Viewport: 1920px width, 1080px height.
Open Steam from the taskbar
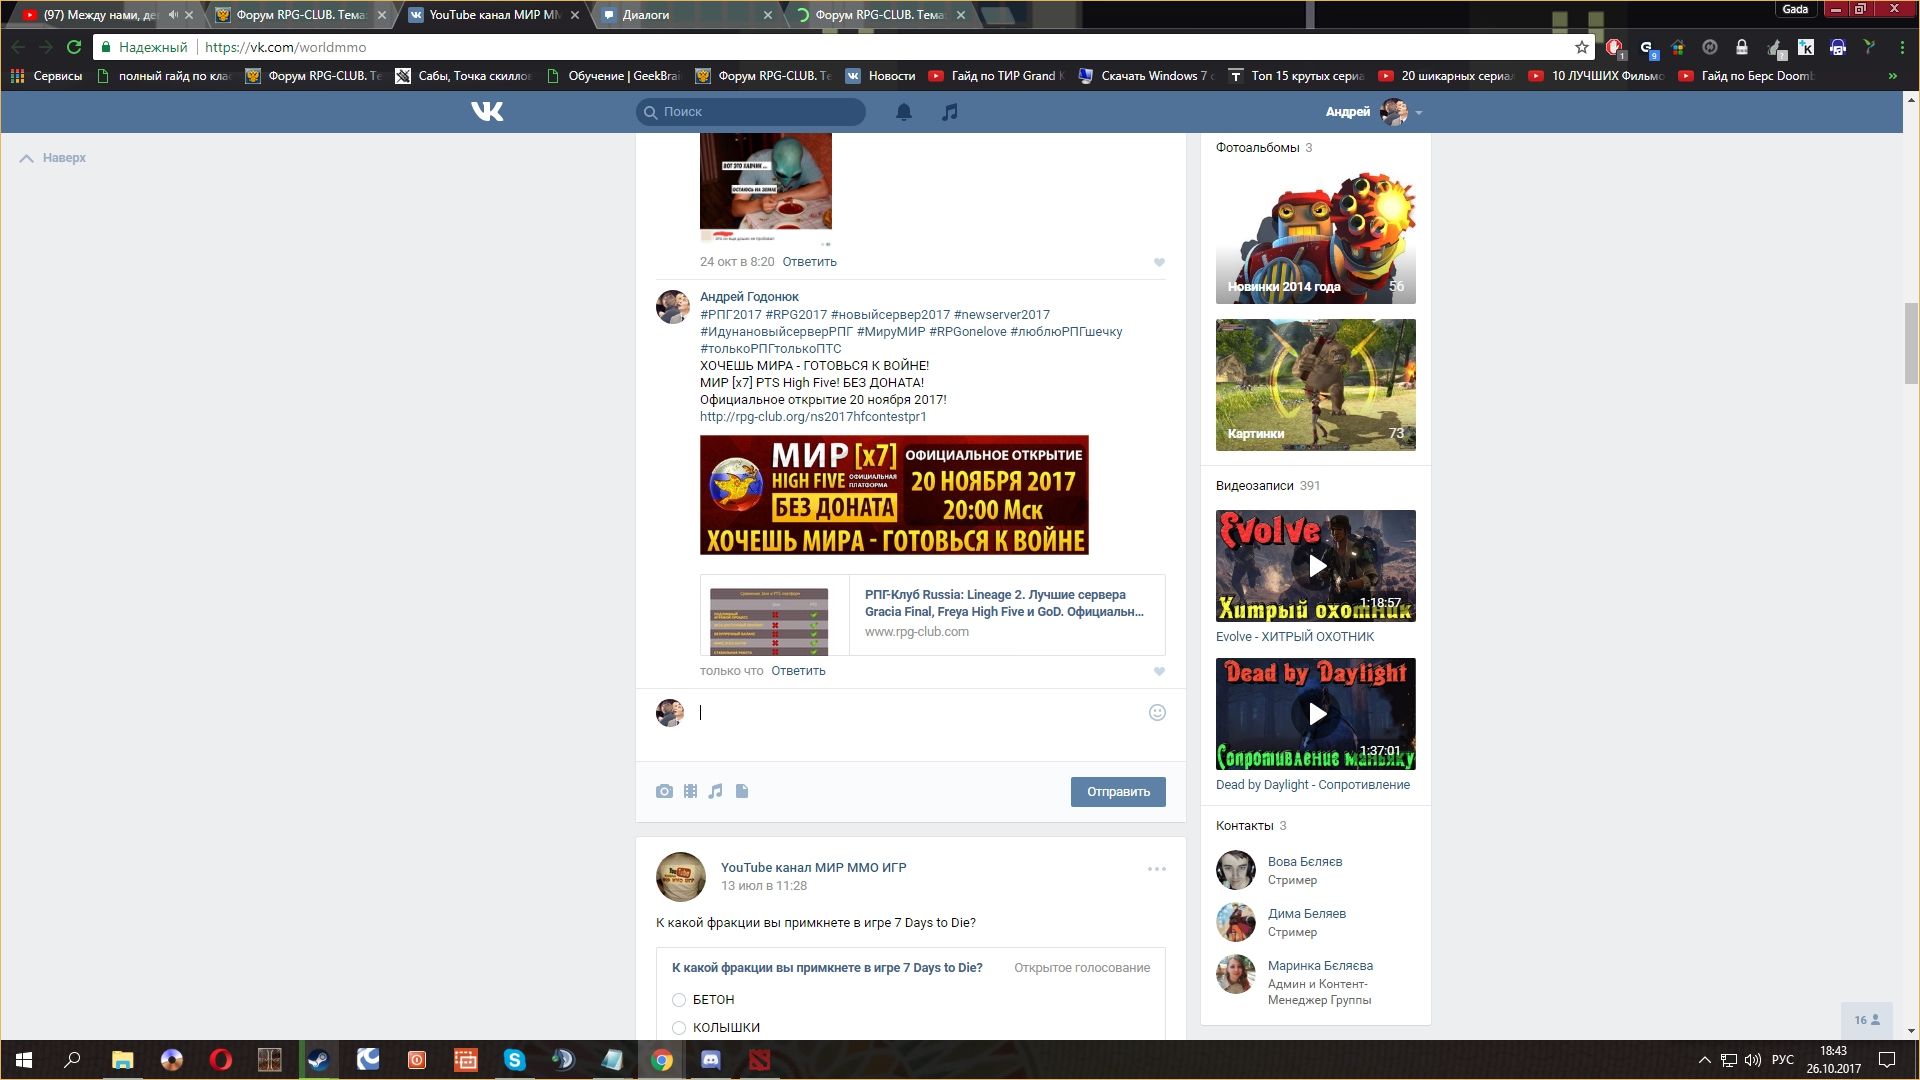[x=319, y=1060]
